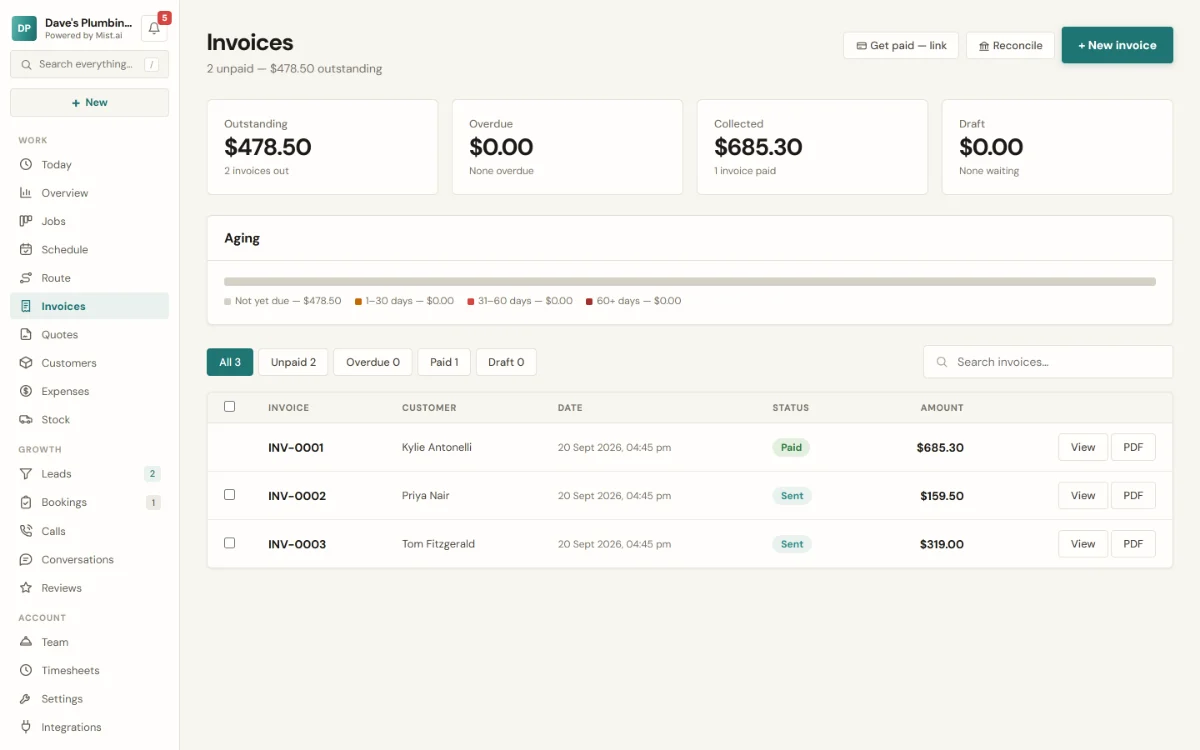Open Today in the sidebar
Viewport: 1200px width, 750px height.
(89, 165)
